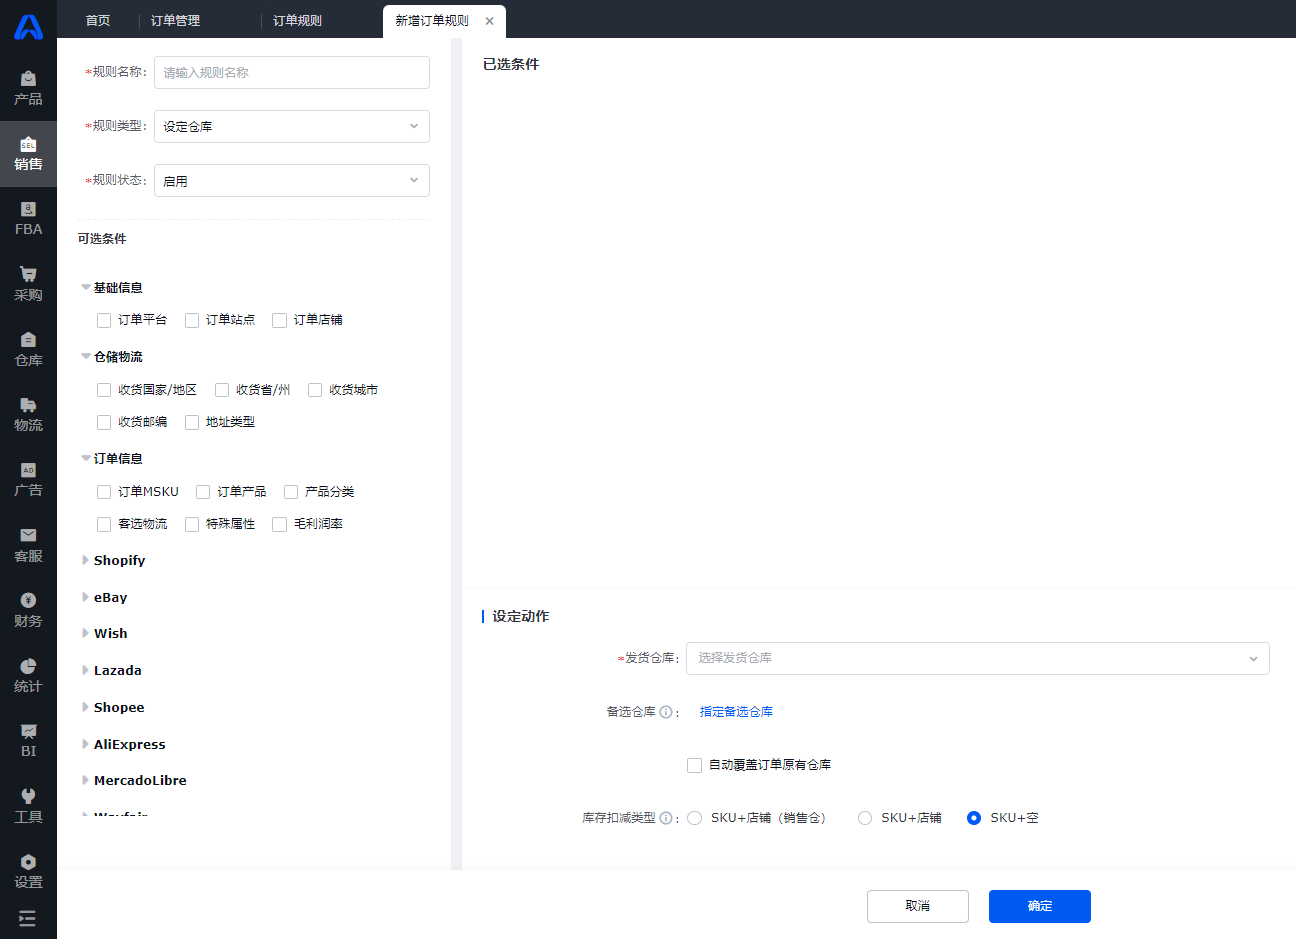Expand the Wish group
Image resolution: width=1296 pixels, height=939 pixels.
86,634
